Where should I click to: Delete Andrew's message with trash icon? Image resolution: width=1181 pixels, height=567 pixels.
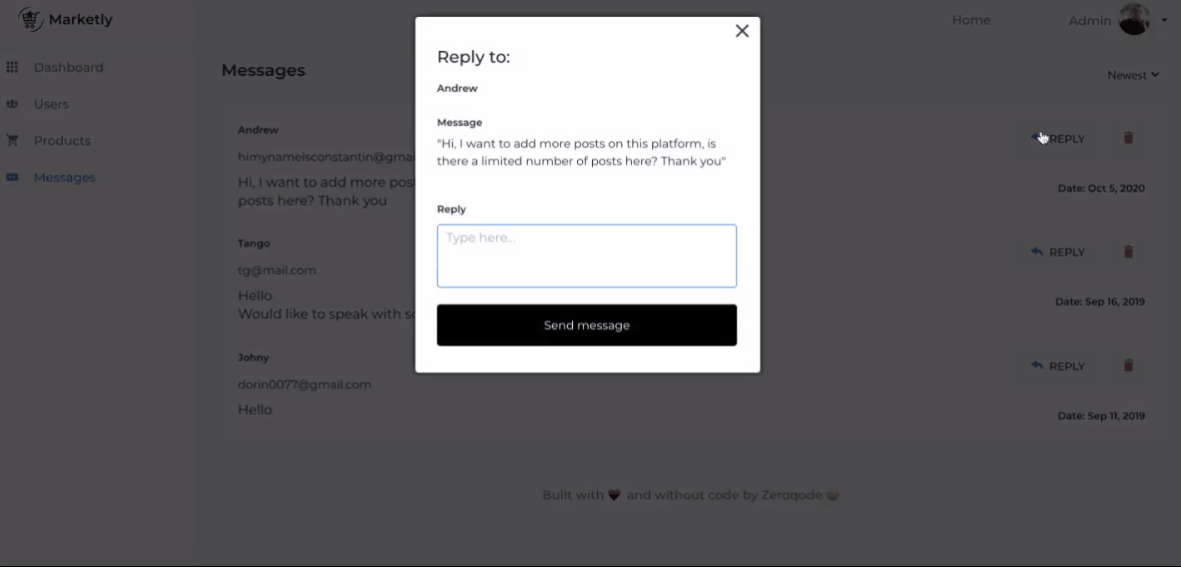tap(1129, 138)
